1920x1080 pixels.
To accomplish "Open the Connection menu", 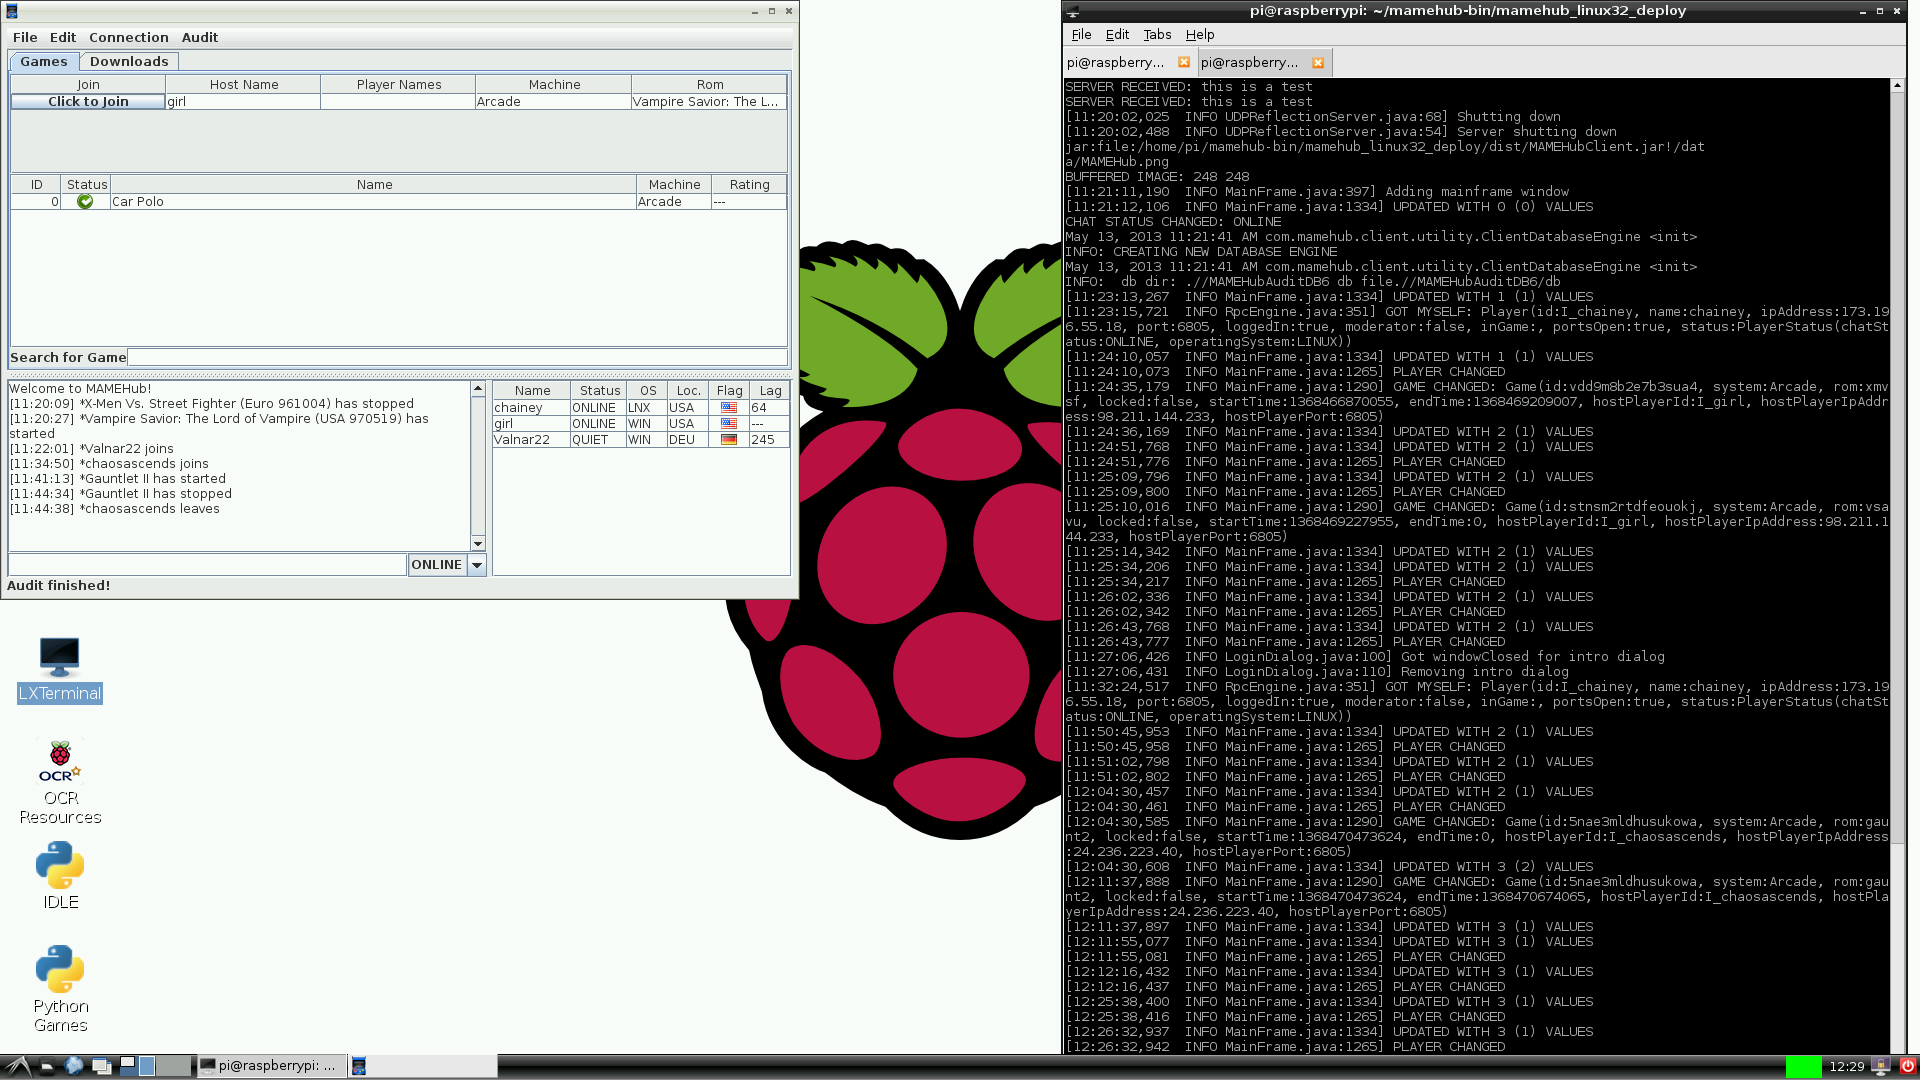I will tap(129, 37).
